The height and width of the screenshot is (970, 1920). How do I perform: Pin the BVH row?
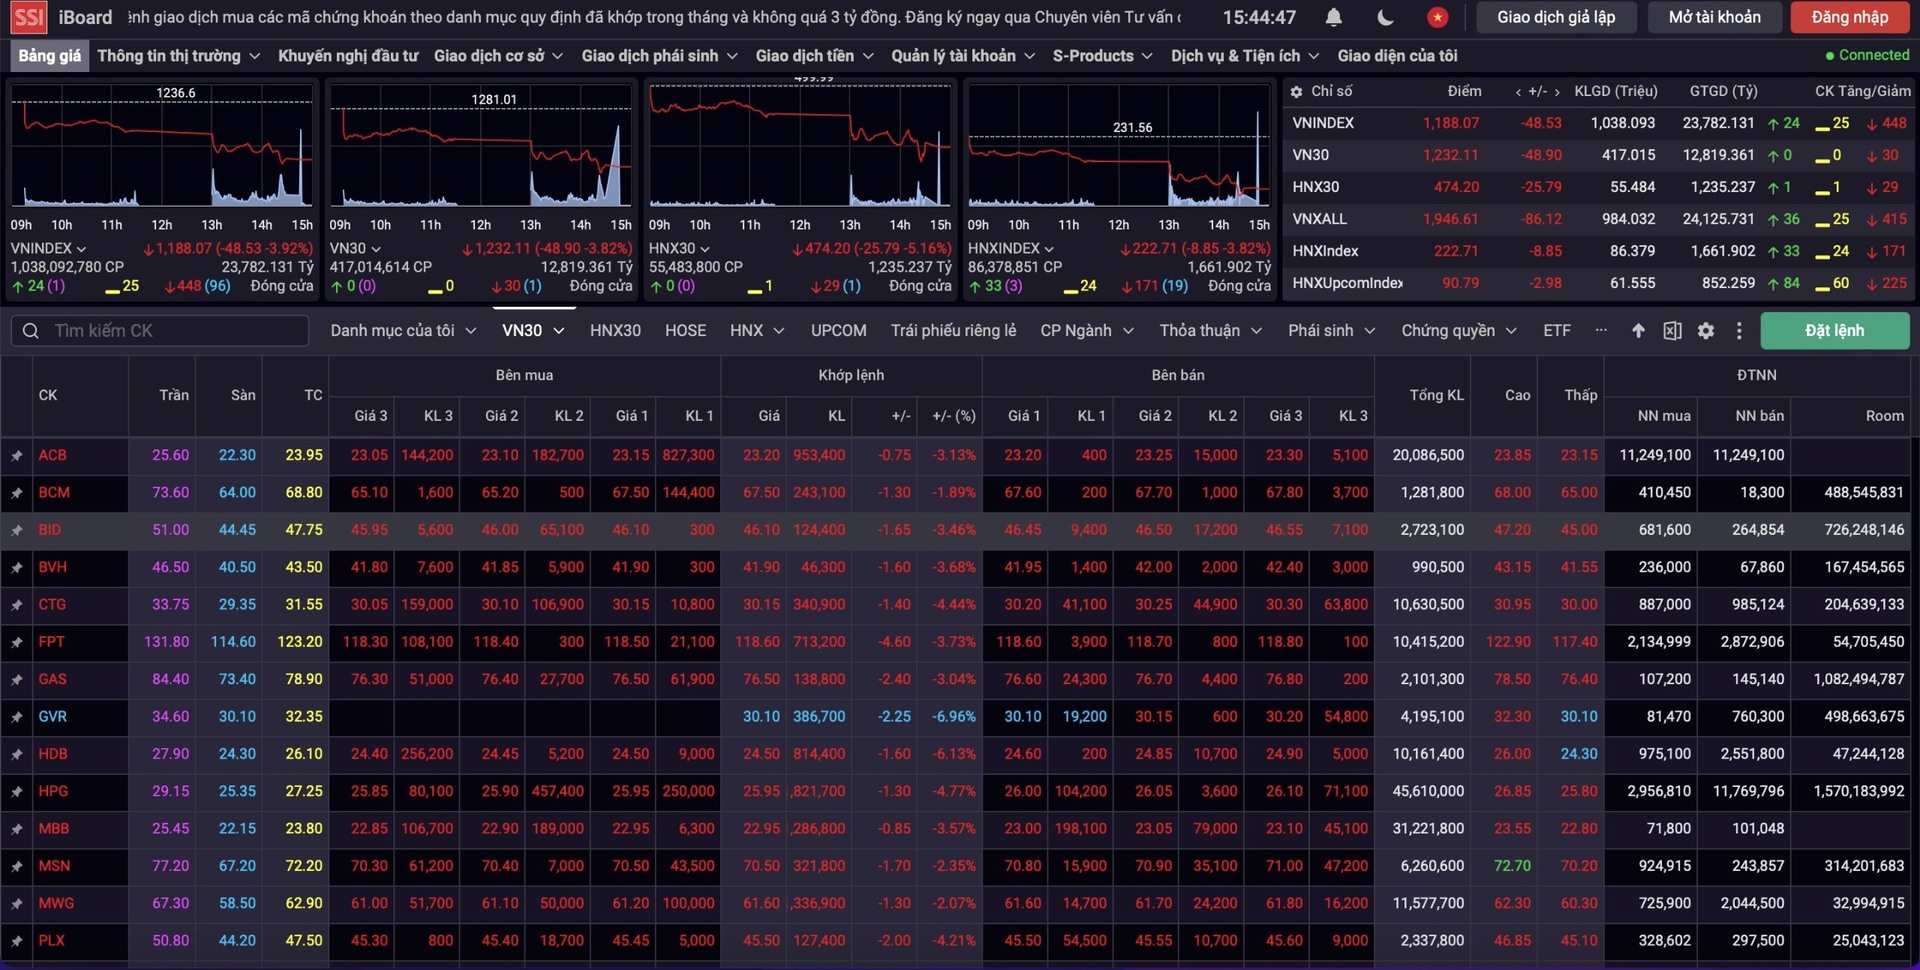17,567
